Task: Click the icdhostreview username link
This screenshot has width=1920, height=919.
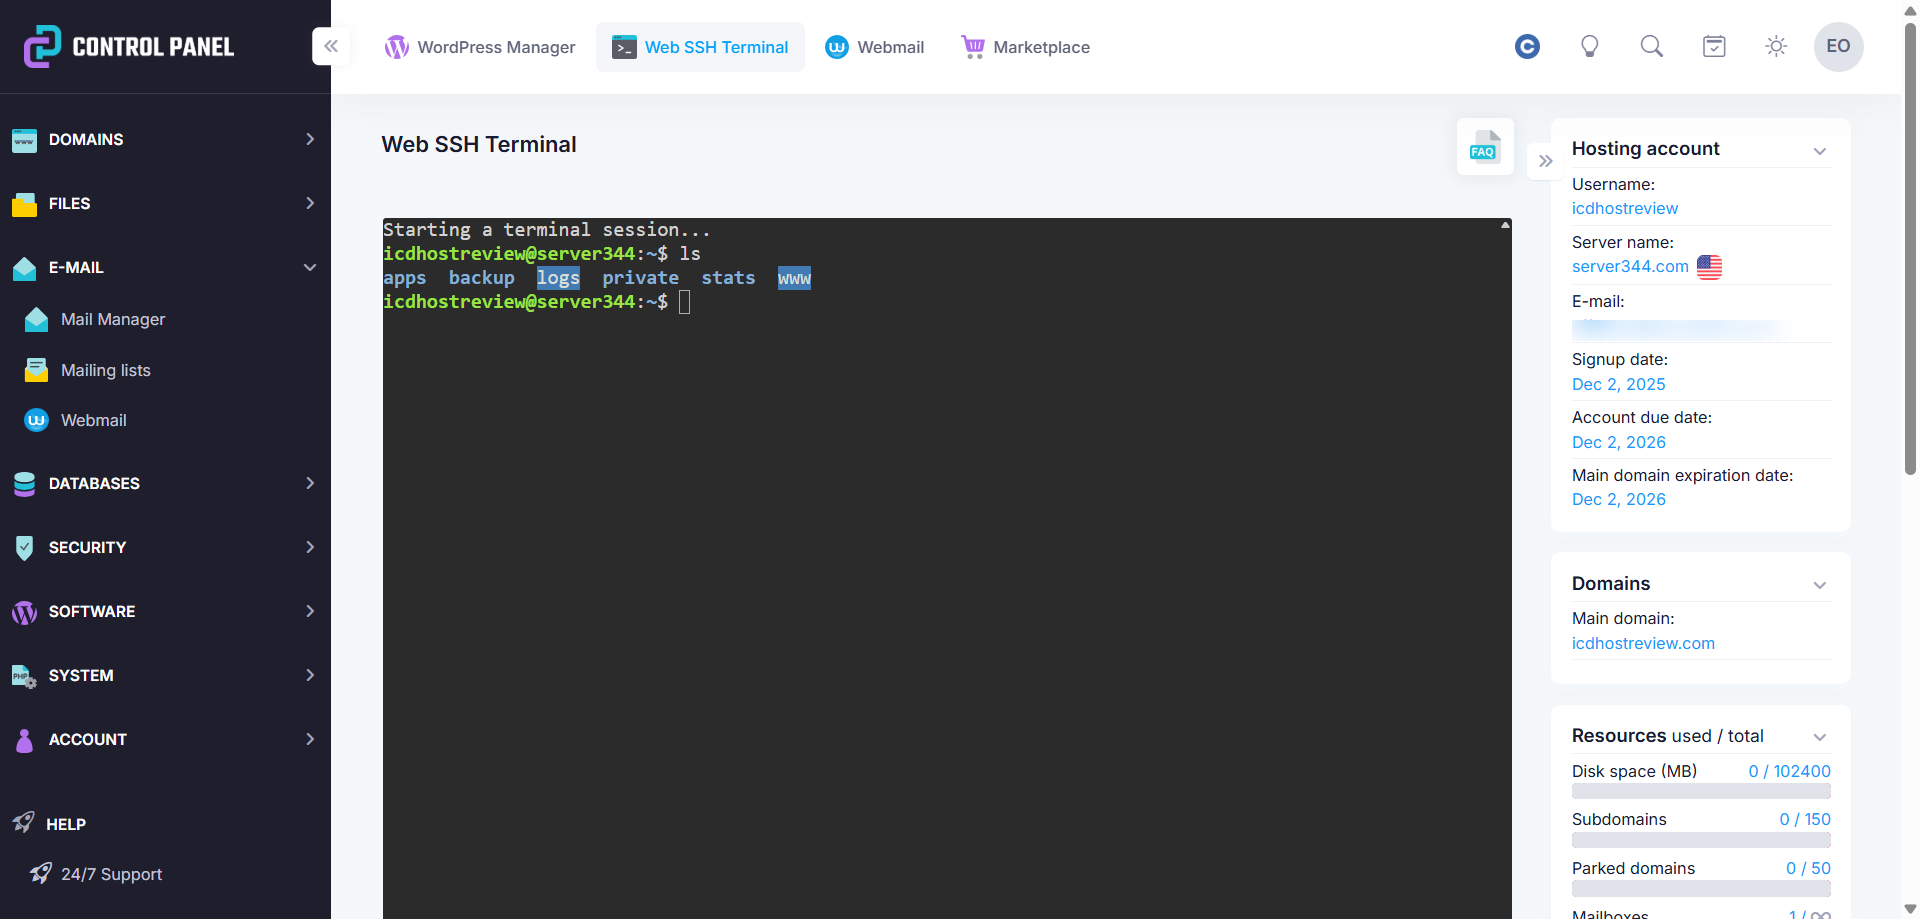Action: pyautogui.click(x=1625, y=209)
